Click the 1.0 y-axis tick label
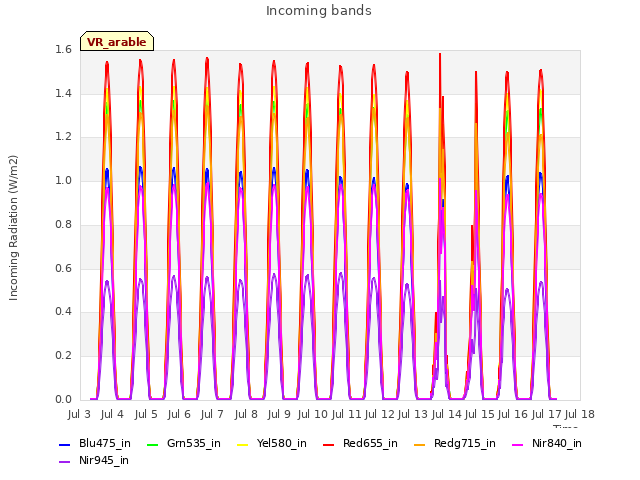 (x=63, y=181)
